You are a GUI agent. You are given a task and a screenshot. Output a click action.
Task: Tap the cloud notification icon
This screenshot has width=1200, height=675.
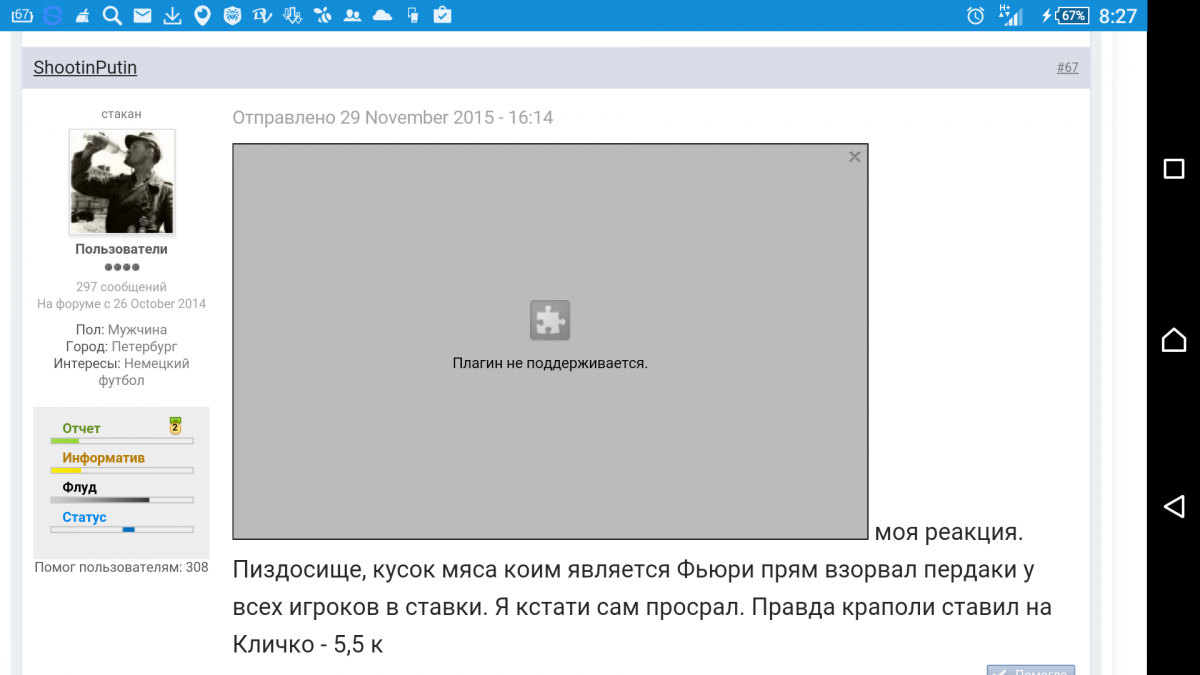click(381, 15)
